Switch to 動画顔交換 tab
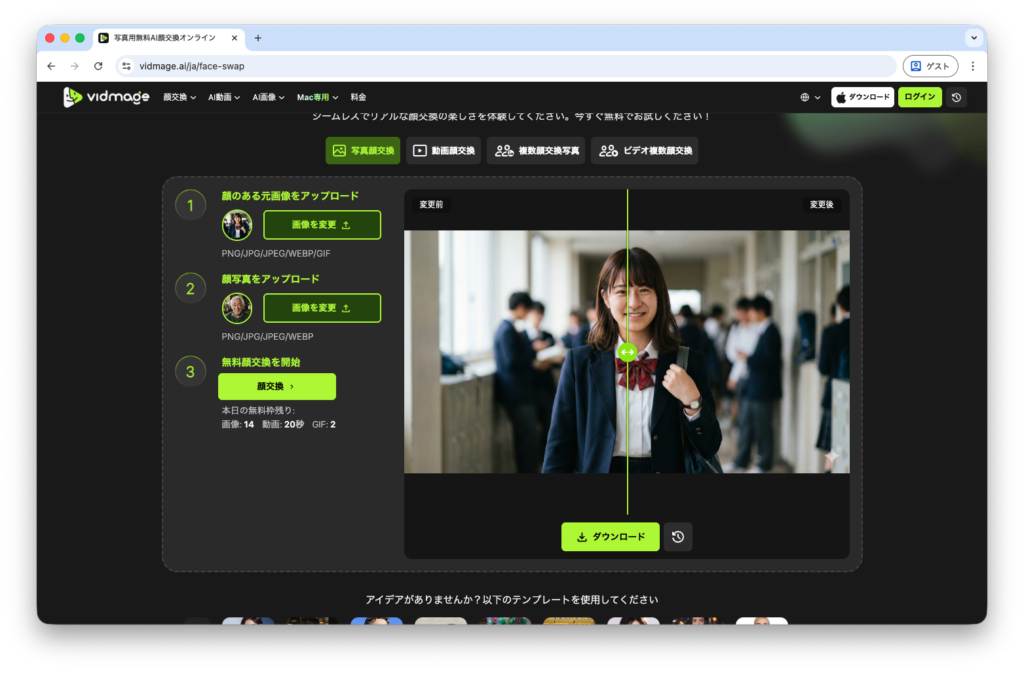This screenshot has height=673, width=1024. pyautogui.click(x=444, y=151)
